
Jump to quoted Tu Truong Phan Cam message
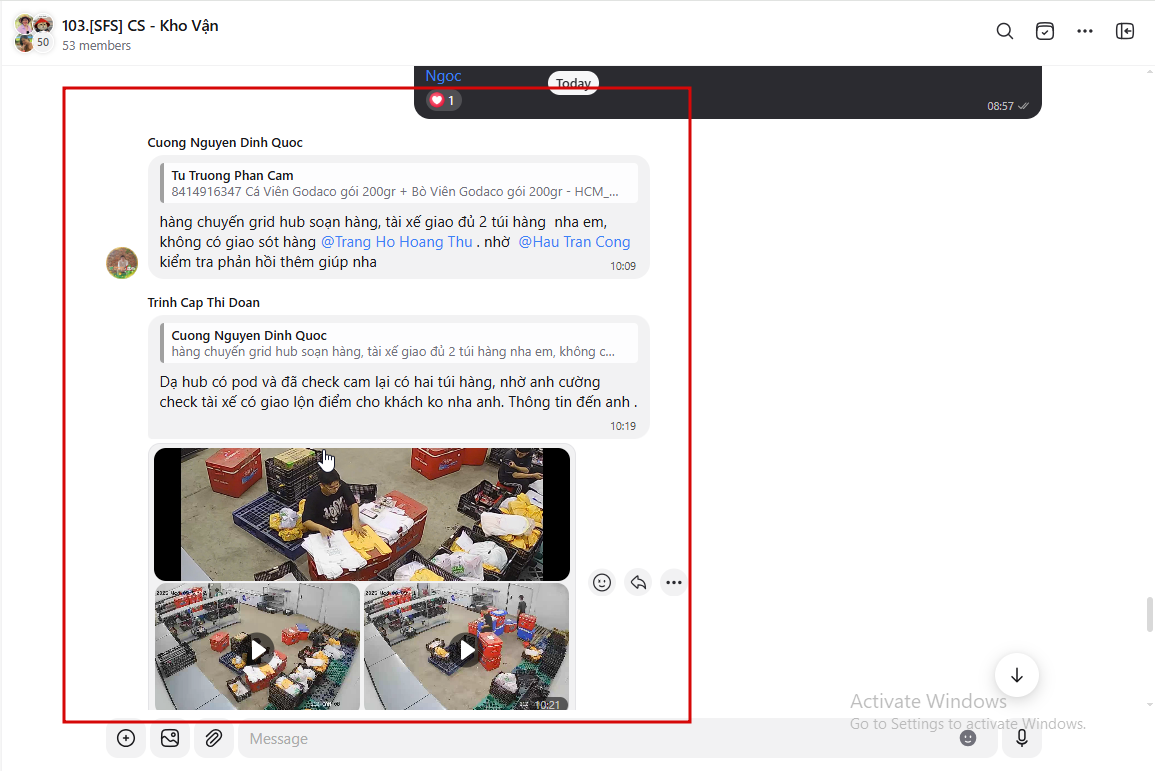[399, 183]
